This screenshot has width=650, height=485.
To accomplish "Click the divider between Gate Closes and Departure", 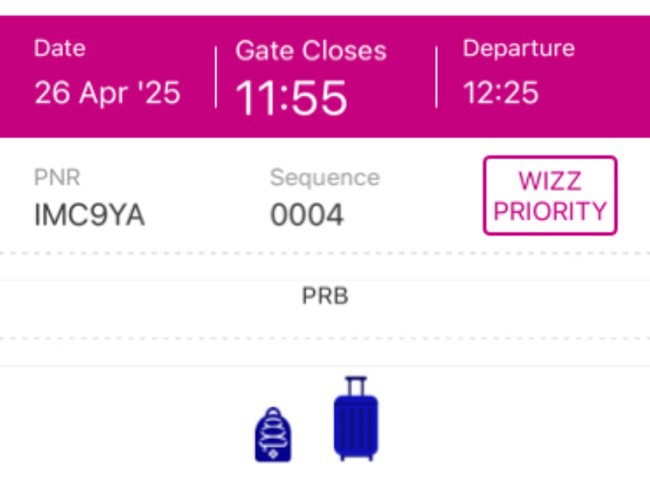I will pyautogui.click(x=436, y=75).
